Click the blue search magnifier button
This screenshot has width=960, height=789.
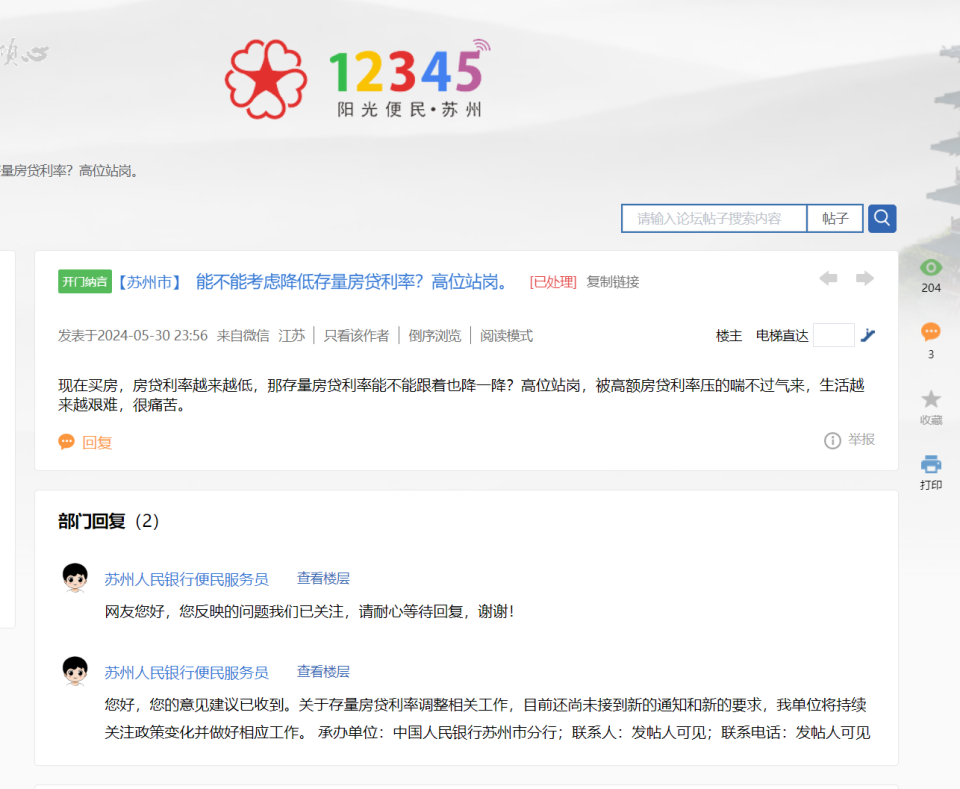click(x=881, y=218)
